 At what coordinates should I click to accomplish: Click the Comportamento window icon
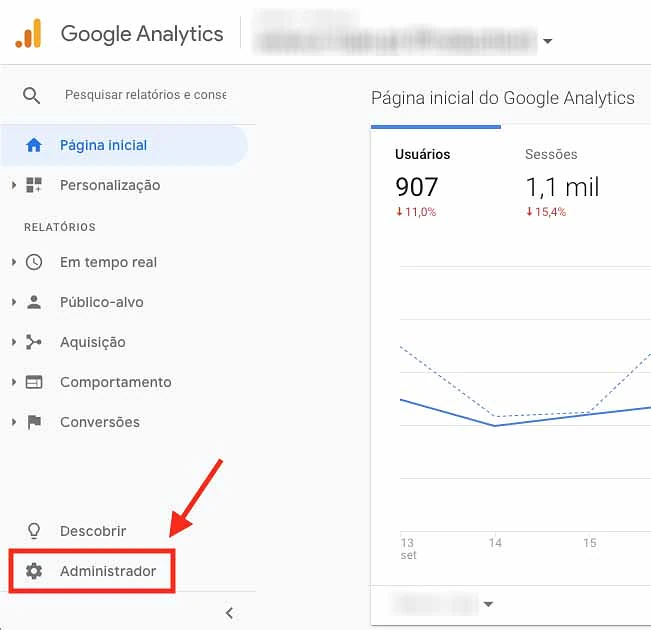point(34,382)
